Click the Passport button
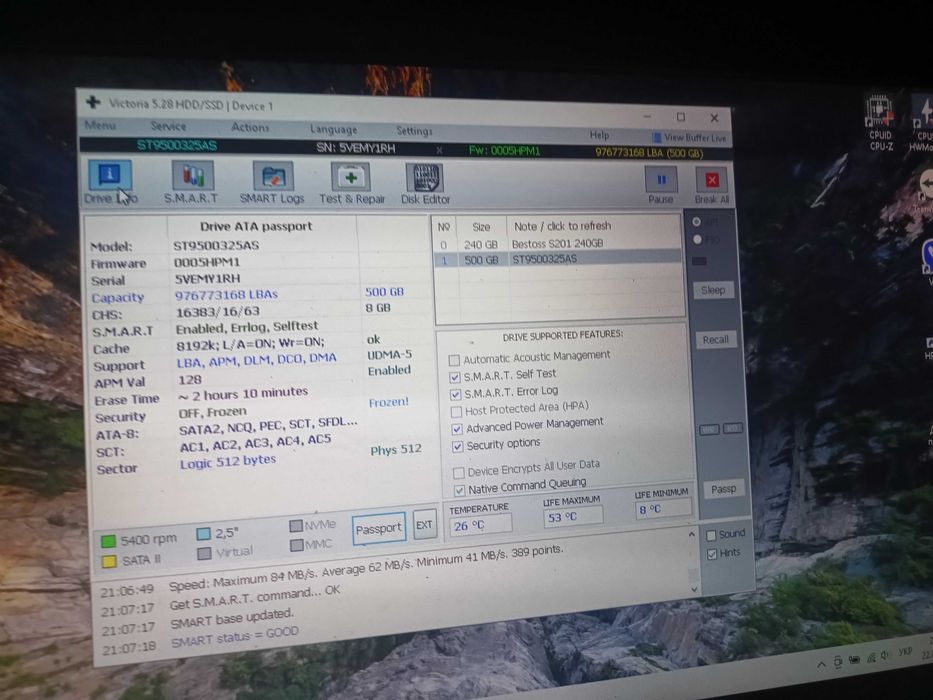The height and width of the screenshot is (700, 933). [x=378, y=528]
